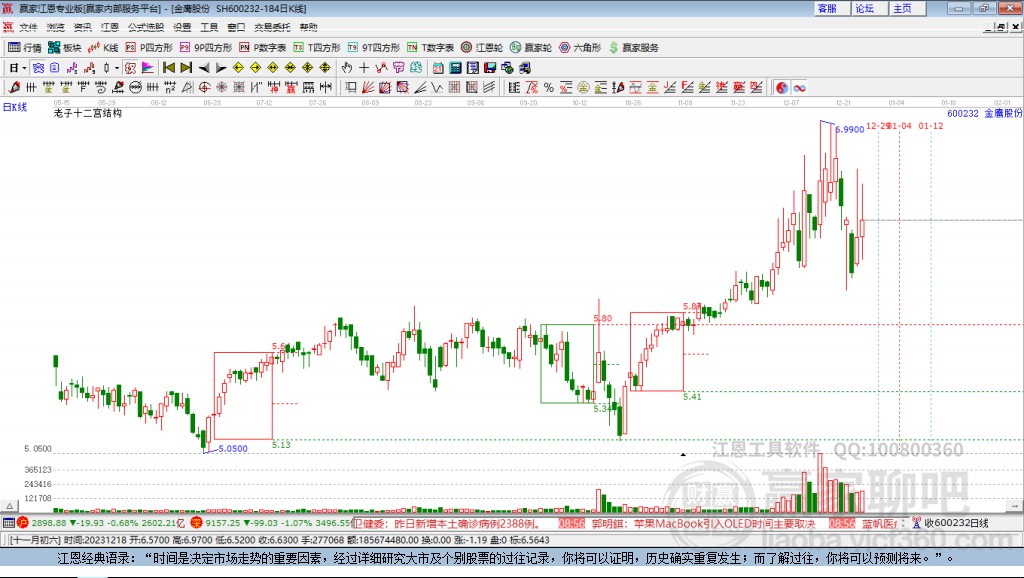Select the target circle crosshair tool

[x=204, y=88]
